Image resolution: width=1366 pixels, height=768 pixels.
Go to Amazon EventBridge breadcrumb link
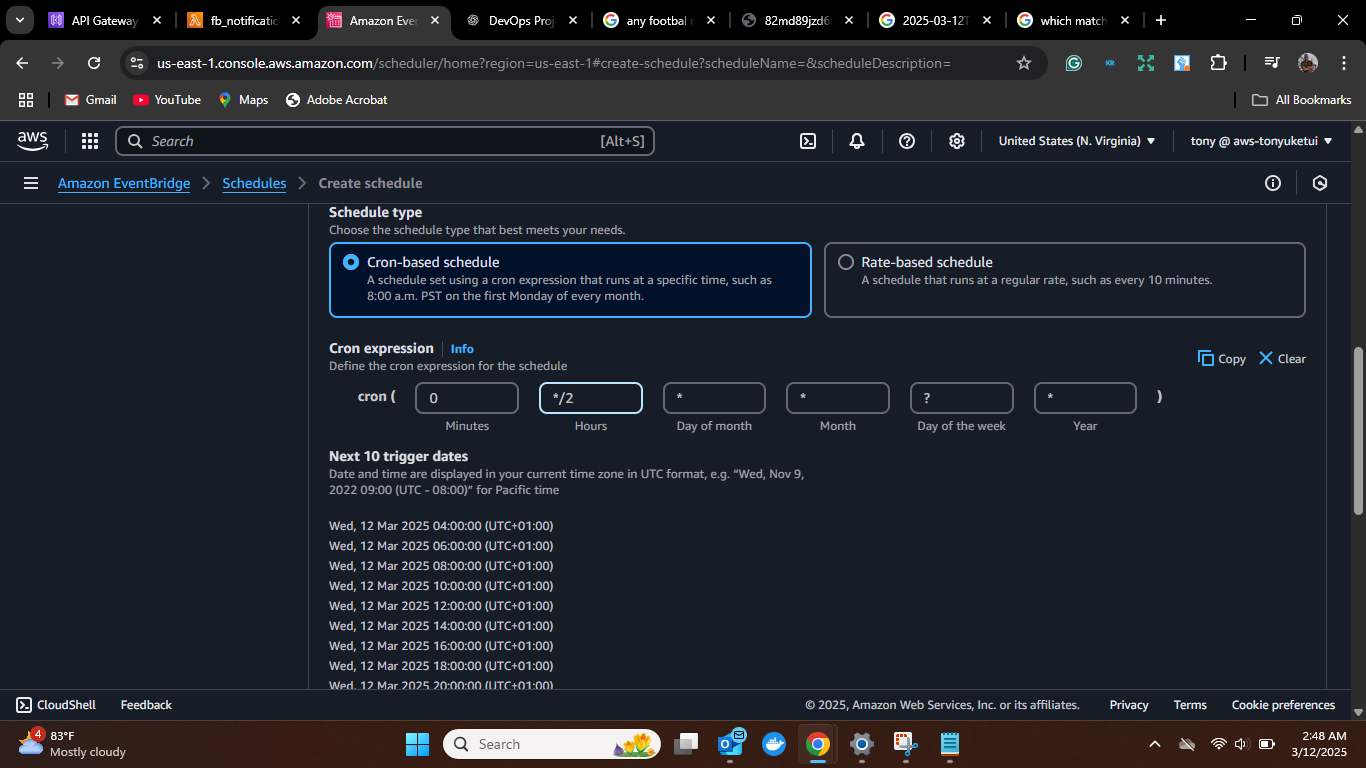pyautogui.click(x=124, y=183)
